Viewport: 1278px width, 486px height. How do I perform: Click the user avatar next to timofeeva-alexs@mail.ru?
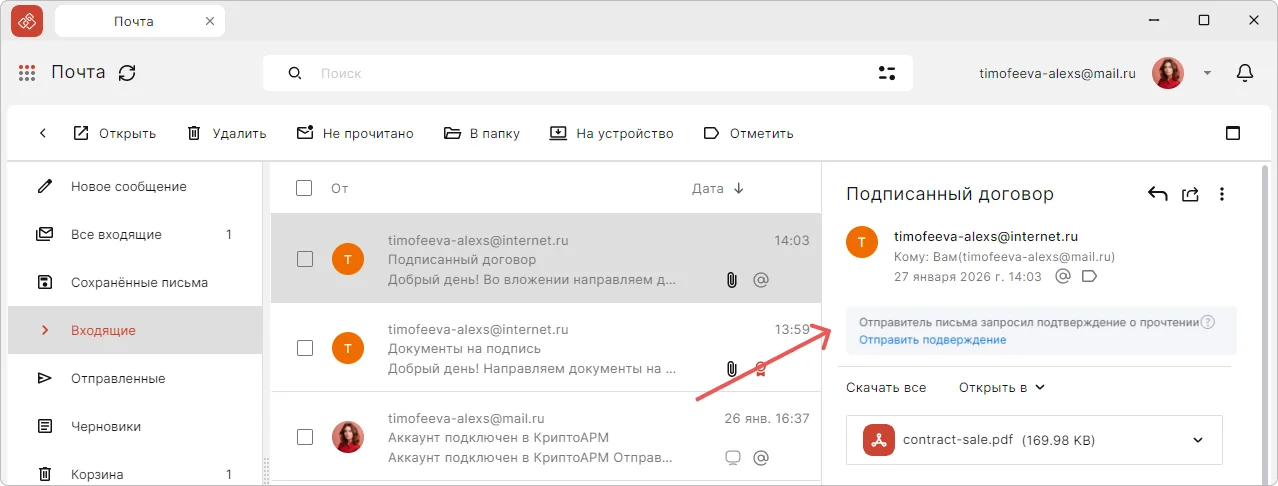pyautogui.click(x=1168, y=73)
